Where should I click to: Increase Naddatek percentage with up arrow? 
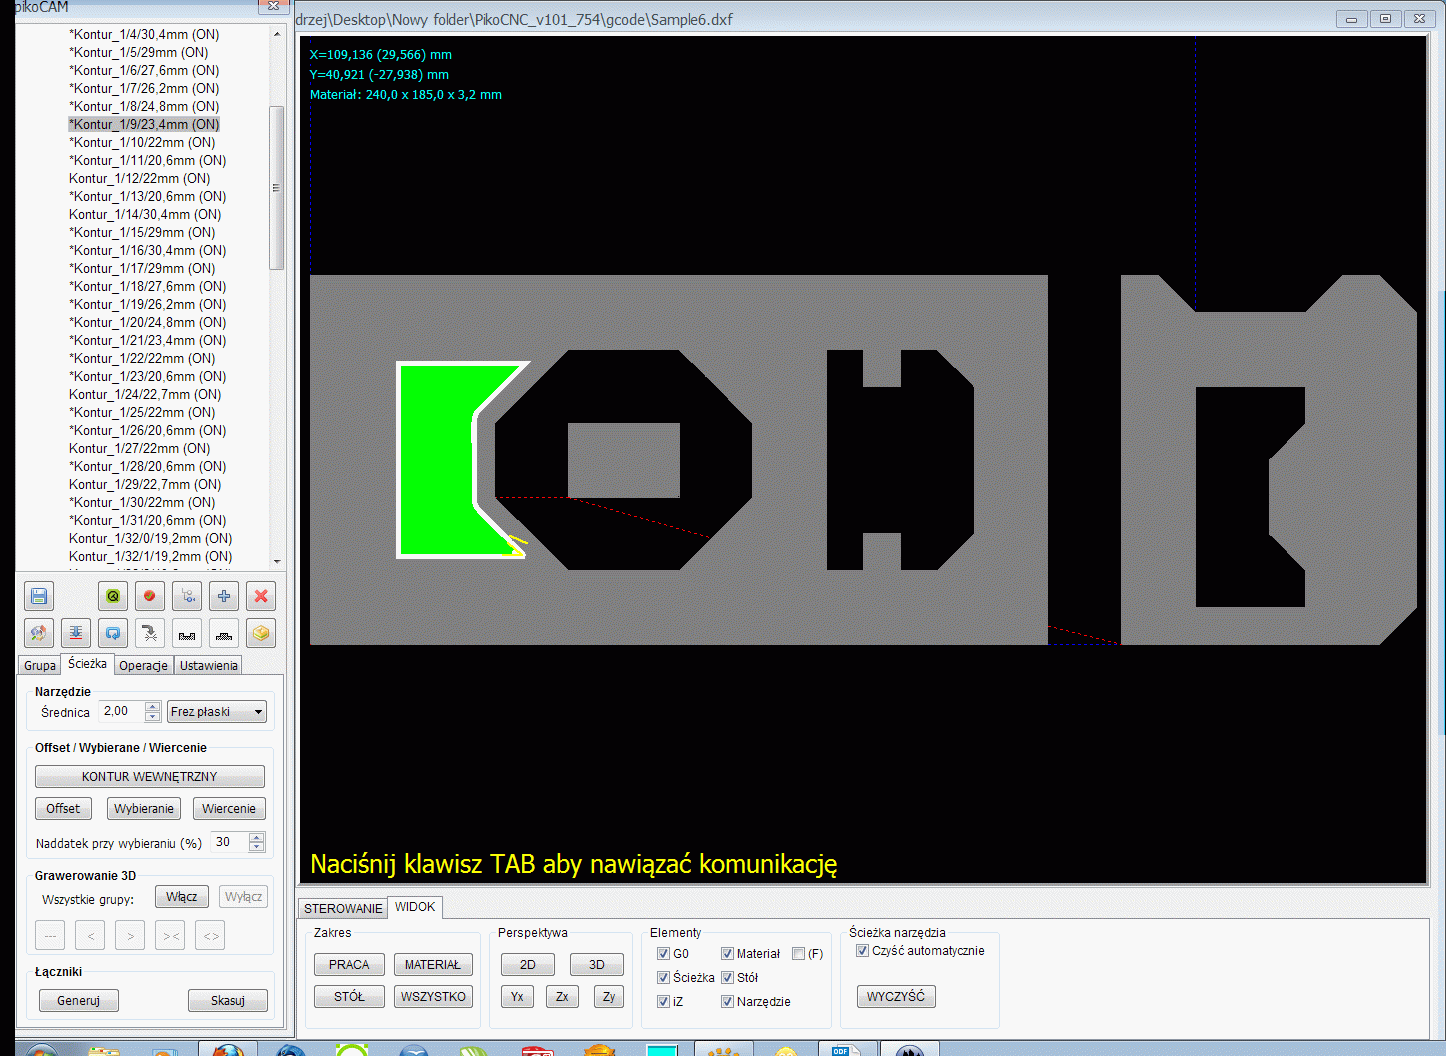click(x=257, y=837)
